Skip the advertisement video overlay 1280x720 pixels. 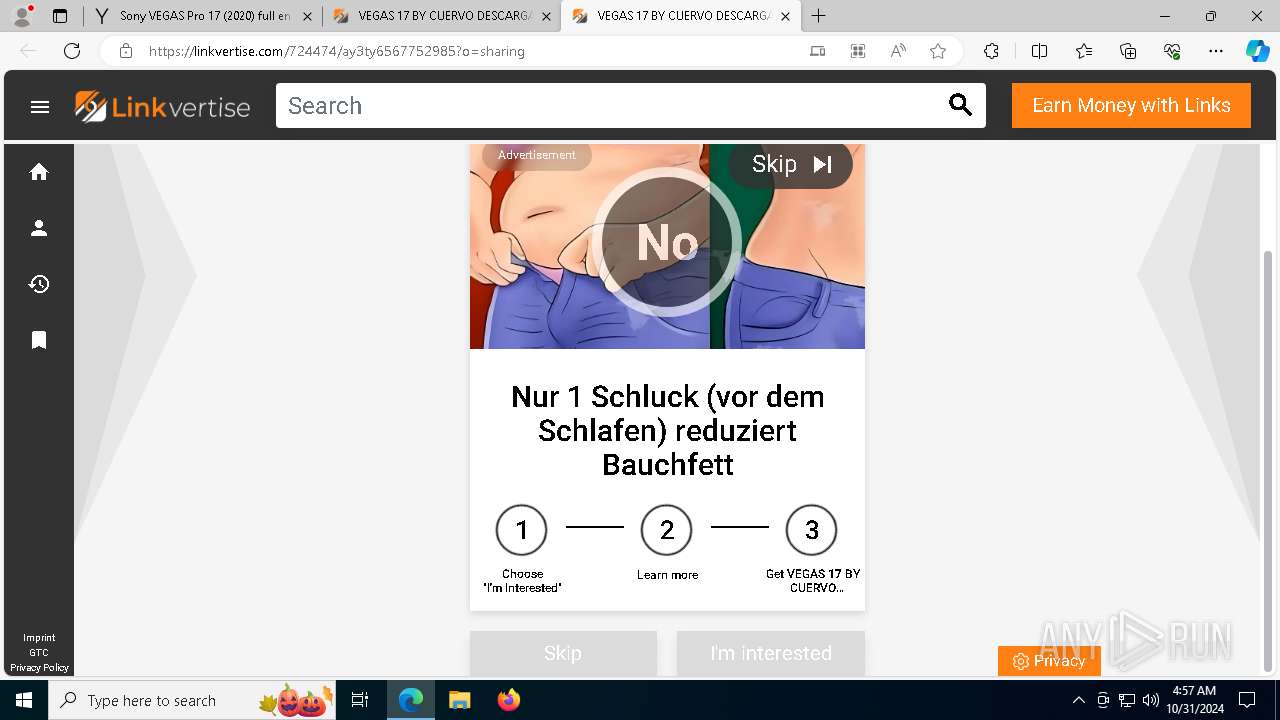(791, 164)
